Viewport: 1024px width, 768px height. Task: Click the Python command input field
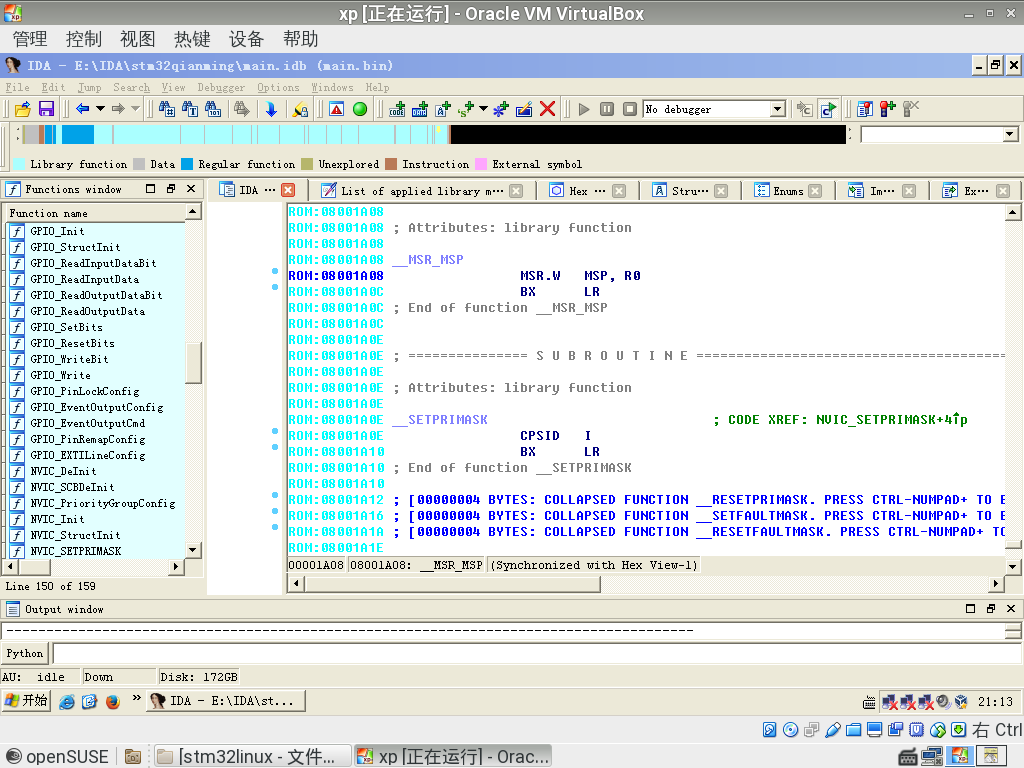pyautogui.click(x=537, y=653)
